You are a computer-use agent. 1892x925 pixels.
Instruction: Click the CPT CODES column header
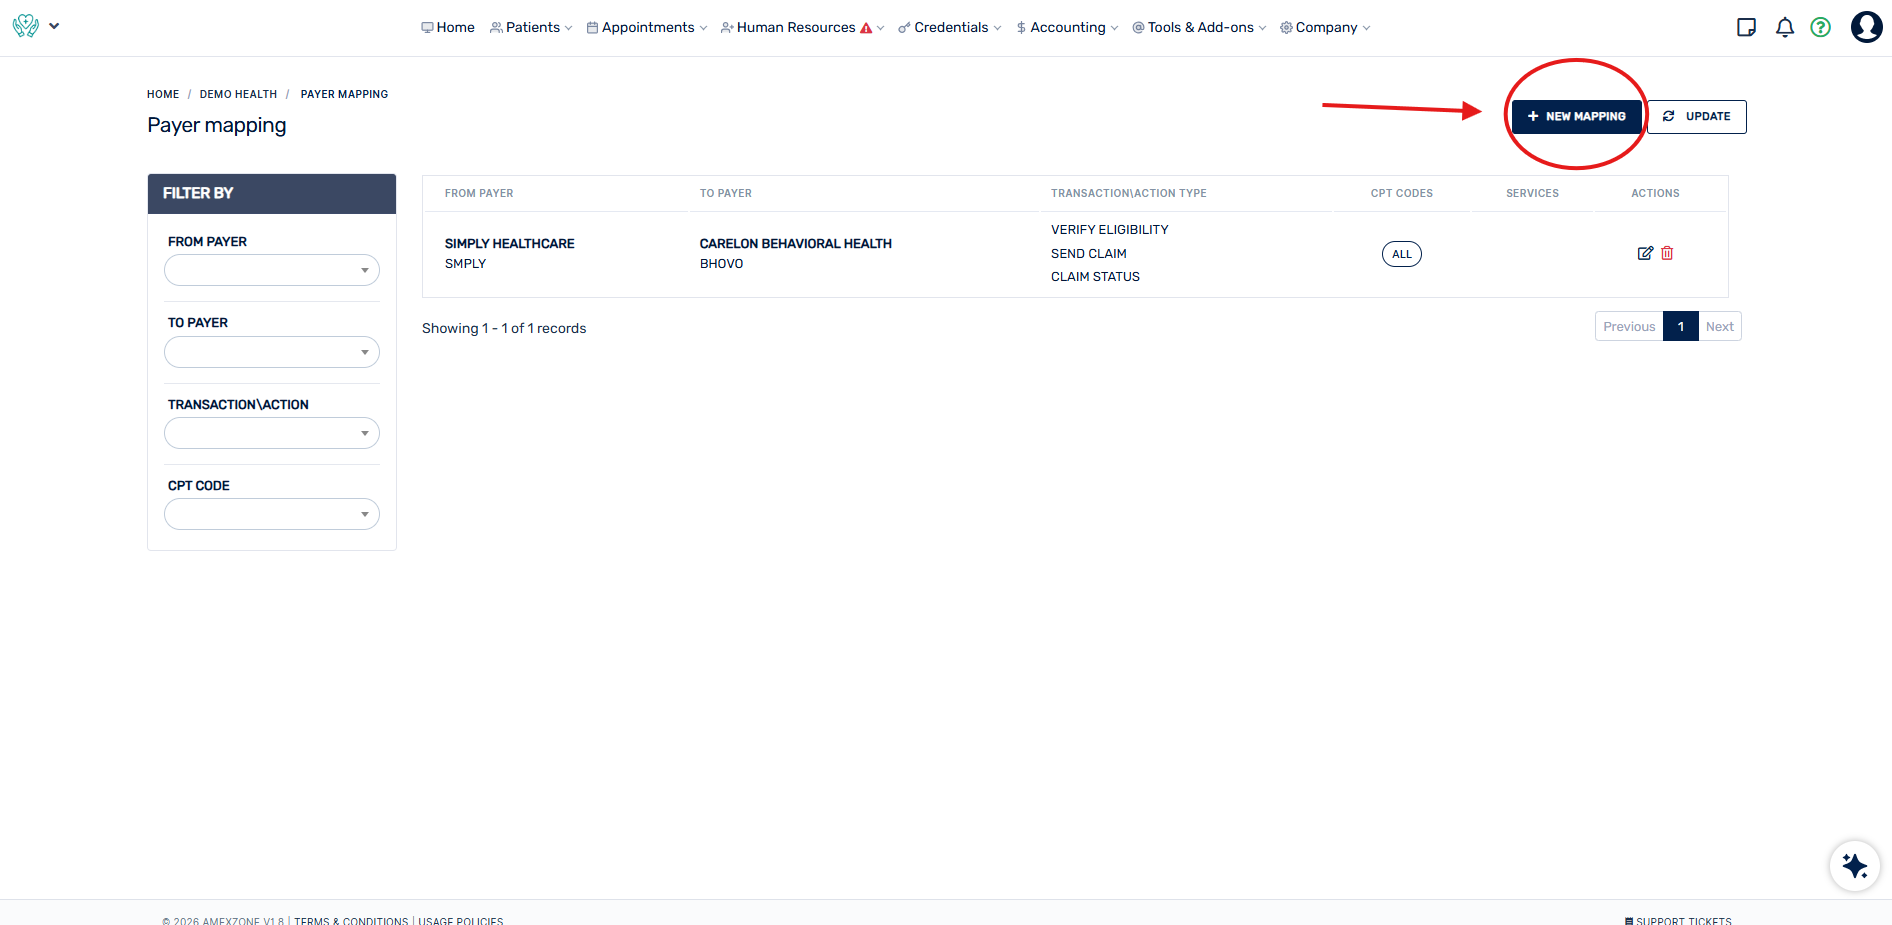1402,193
